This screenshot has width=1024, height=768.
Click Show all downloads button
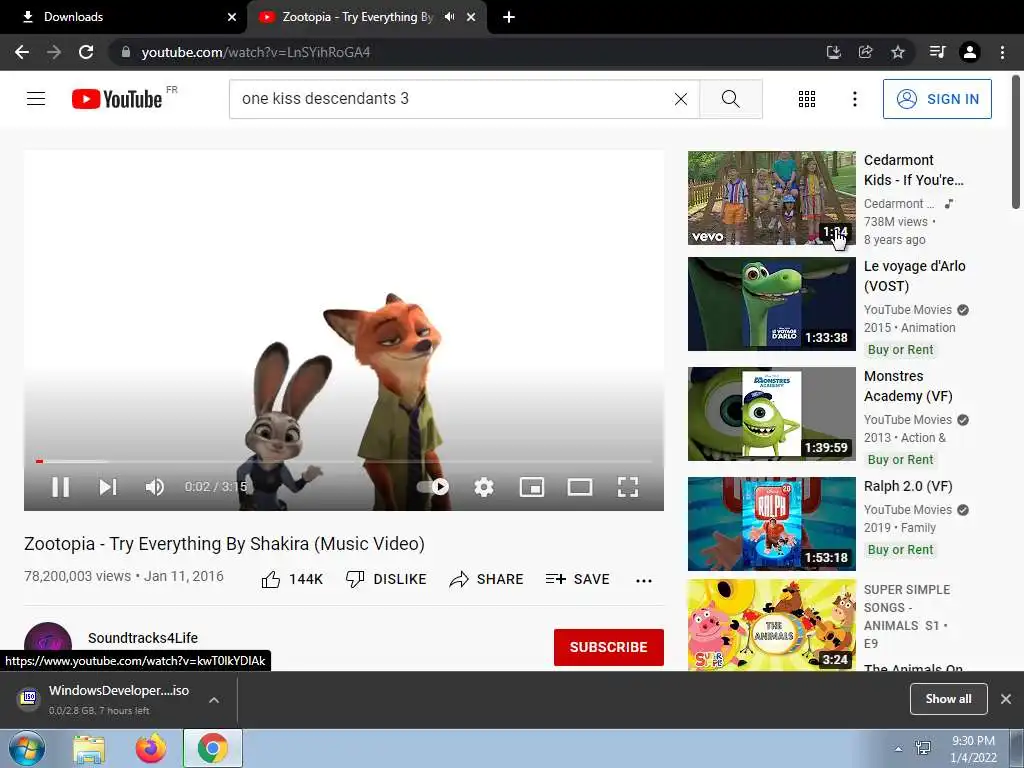(948, 699)
